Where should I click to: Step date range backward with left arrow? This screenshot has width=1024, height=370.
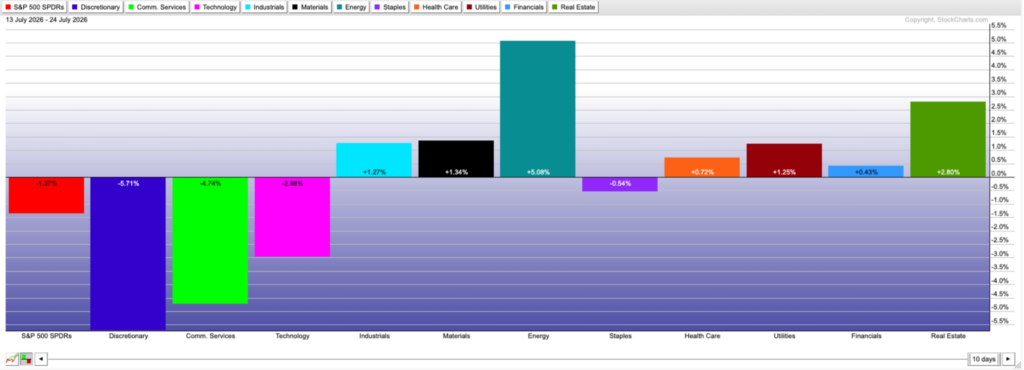[41, 359]
